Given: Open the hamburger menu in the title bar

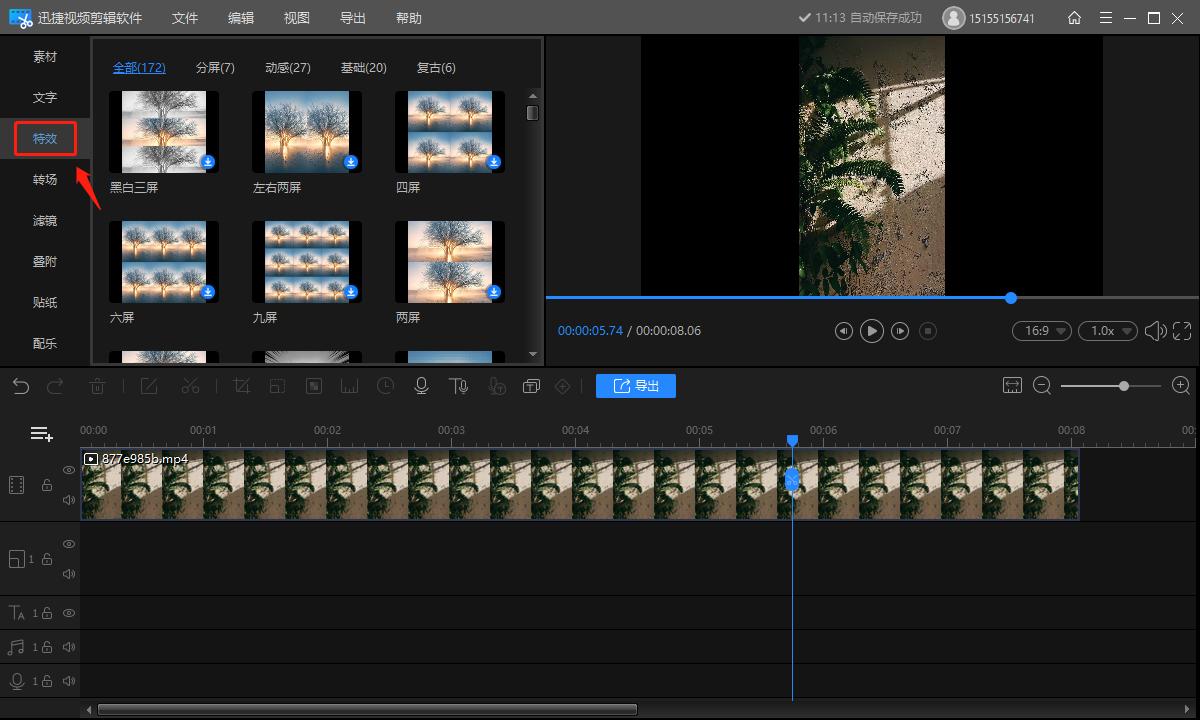Looking at the screenshot, I should 1105,18.
